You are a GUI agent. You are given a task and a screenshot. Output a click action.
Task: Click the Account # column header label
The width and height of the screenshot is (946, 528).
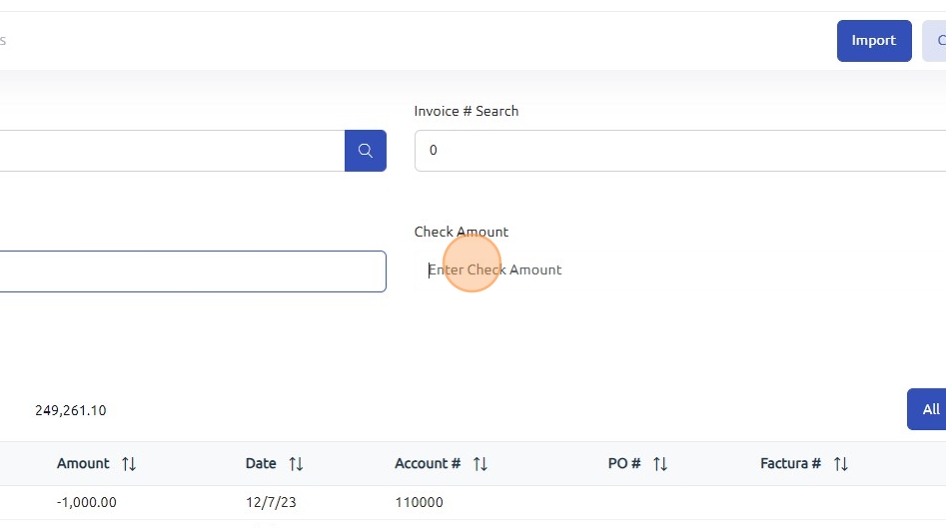428,464
